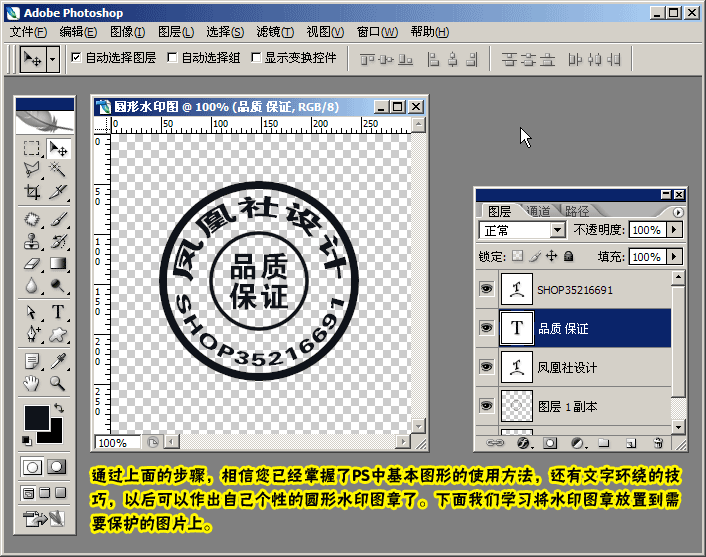The width and height of the screenshot is (706, 557).
Task: Select the Hand tool
Action: pyautogui.click(x=32, y=383)
